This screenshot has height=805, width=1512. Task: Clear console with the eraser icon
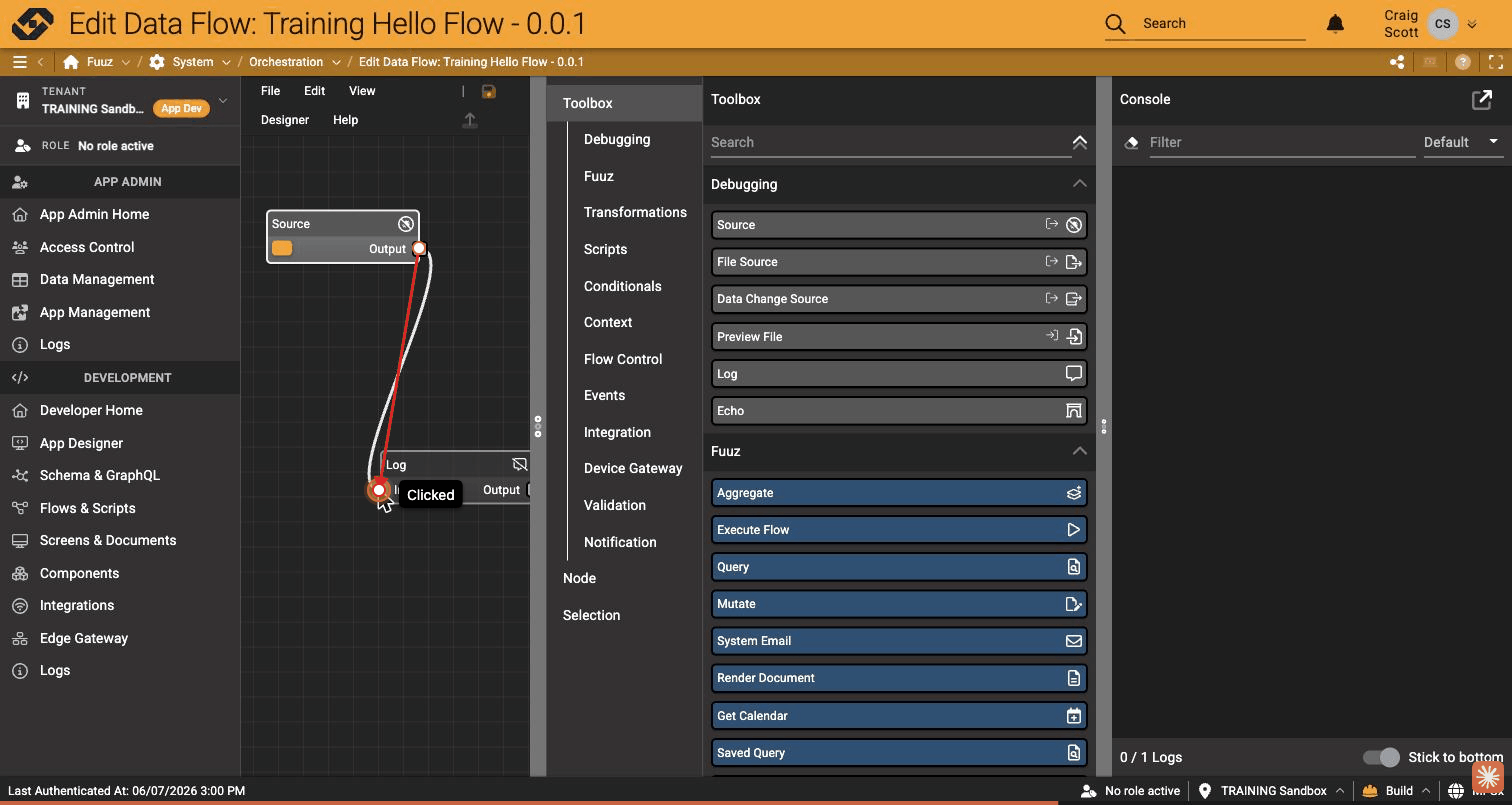[x=1131, y=142]
